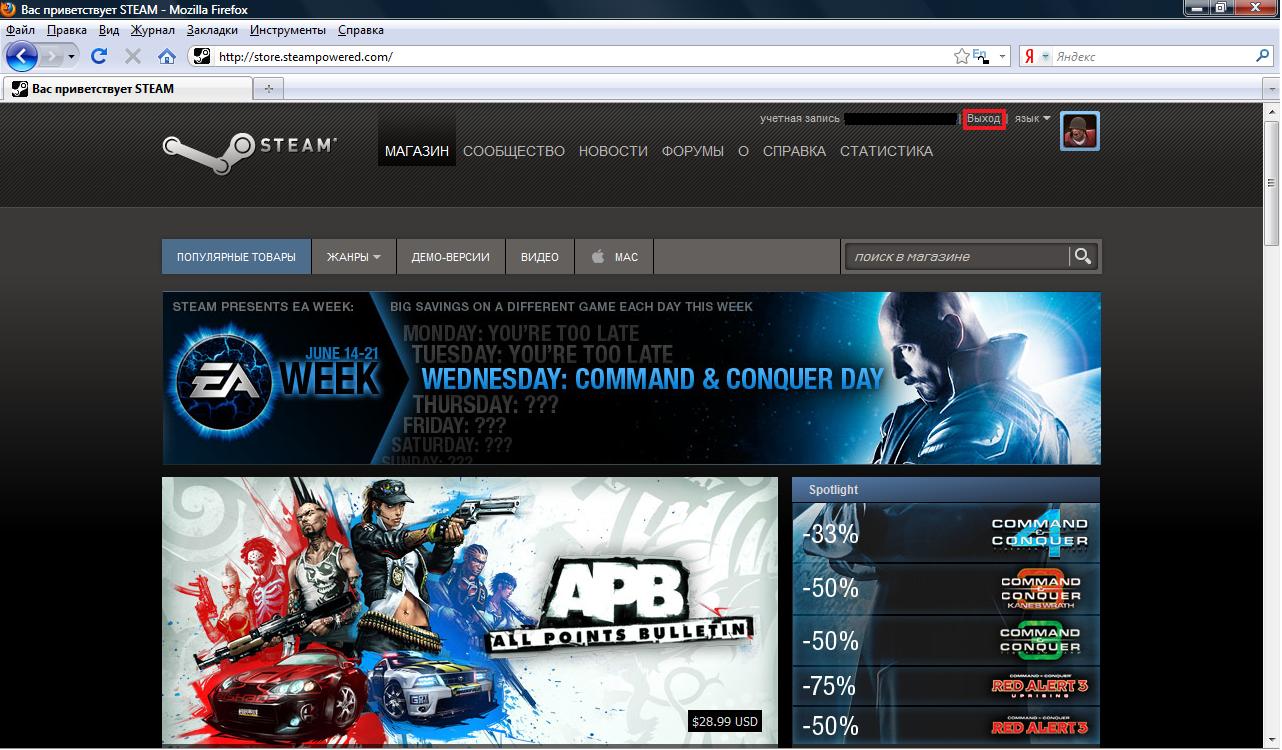Image resolution: width=1282 pixels, height=750 pixels.
Task: Click the home icon in the toolbar
Action: 167,56
